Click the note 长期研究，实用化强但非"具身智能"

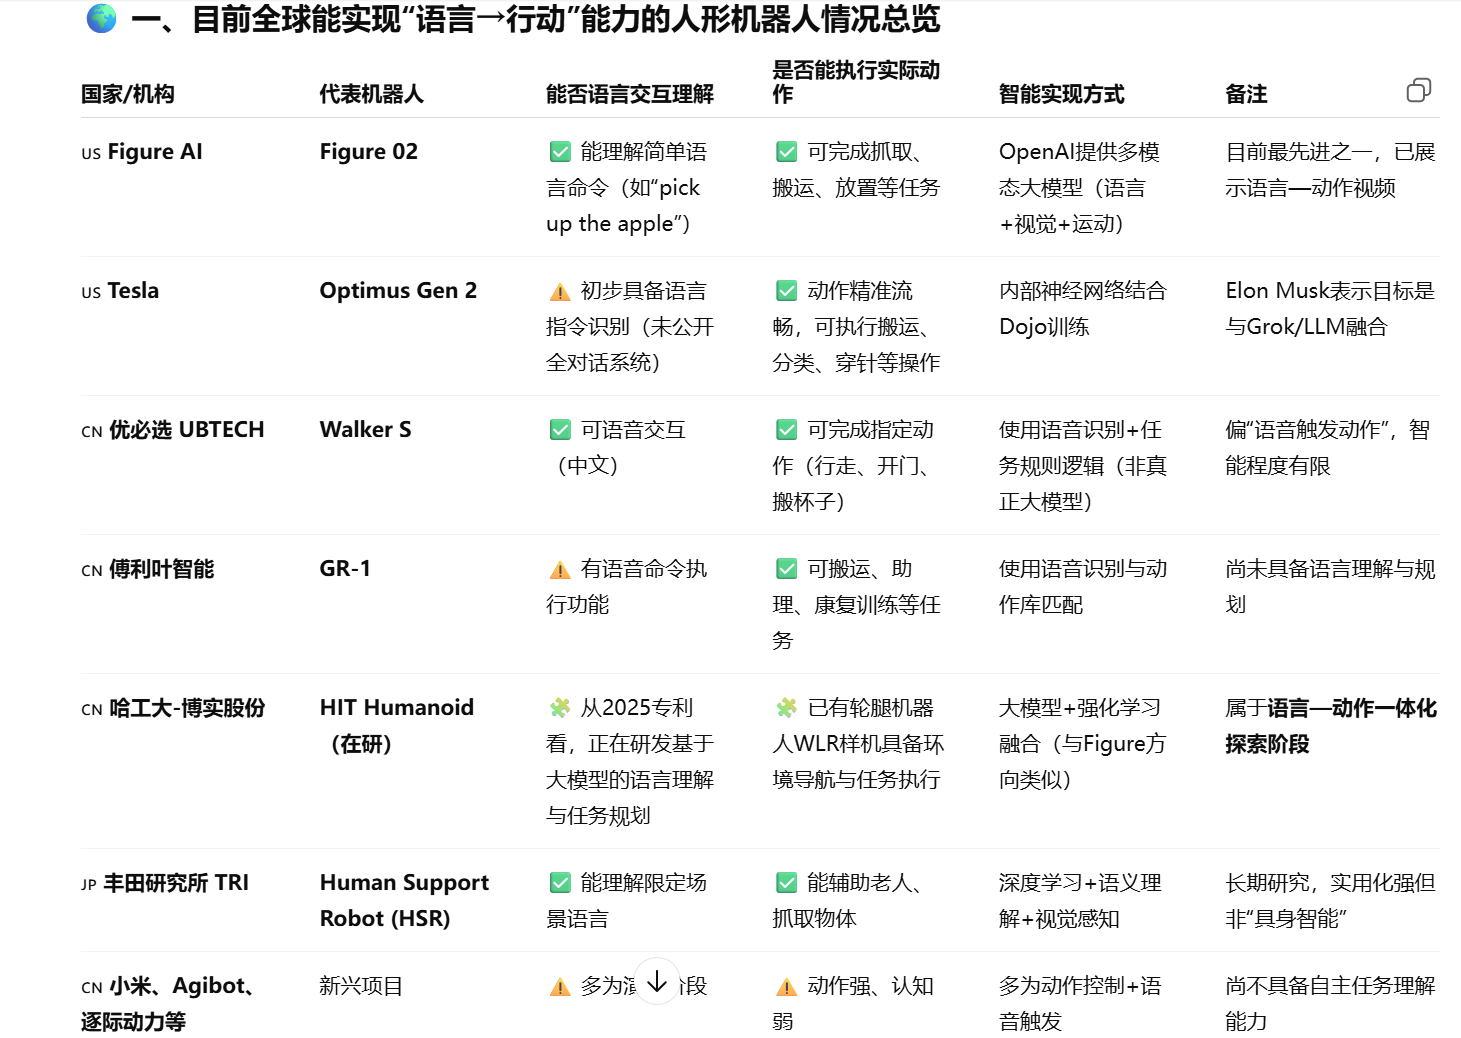[1330, 901]
